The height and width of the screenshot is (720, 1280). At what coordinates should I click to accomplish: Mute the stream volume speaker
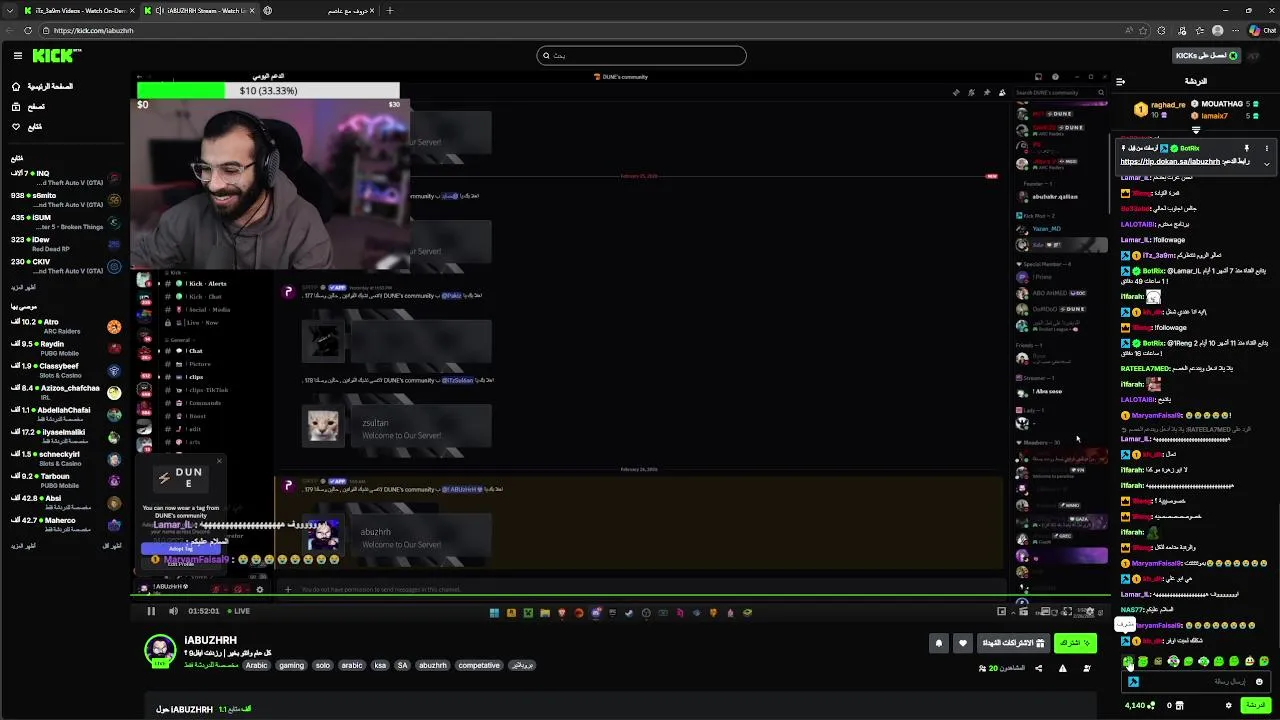pos(173,611)
